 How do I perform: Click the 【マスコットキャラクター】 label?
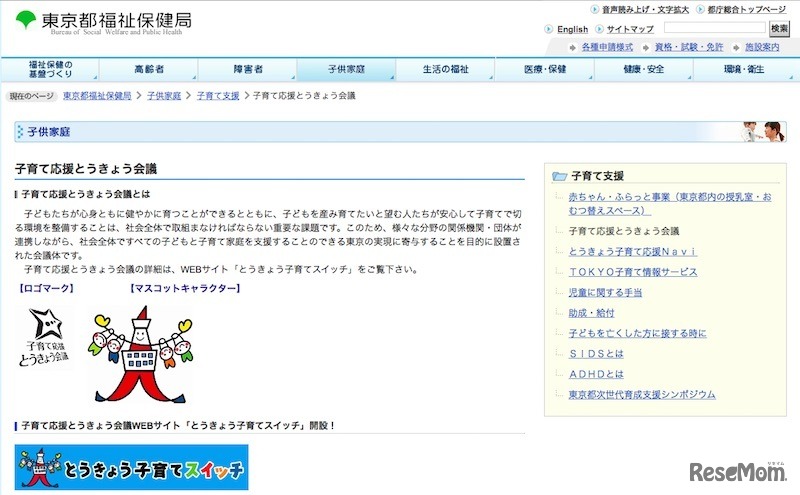click(x=185, y=288)
